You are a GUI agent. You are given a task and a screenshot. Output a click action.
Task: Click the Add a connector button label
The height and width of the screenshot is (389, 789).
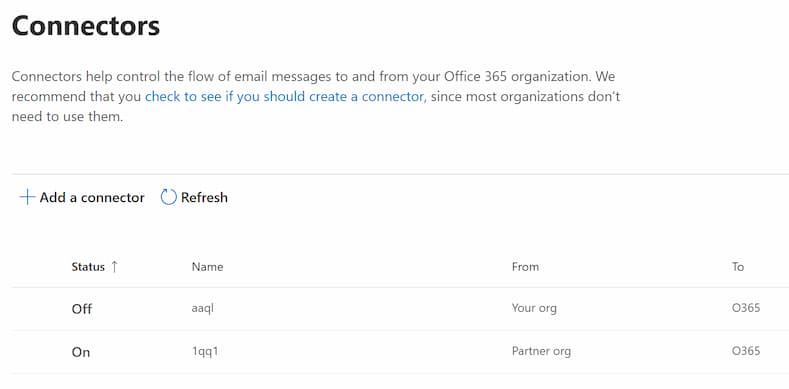point(92,197)
